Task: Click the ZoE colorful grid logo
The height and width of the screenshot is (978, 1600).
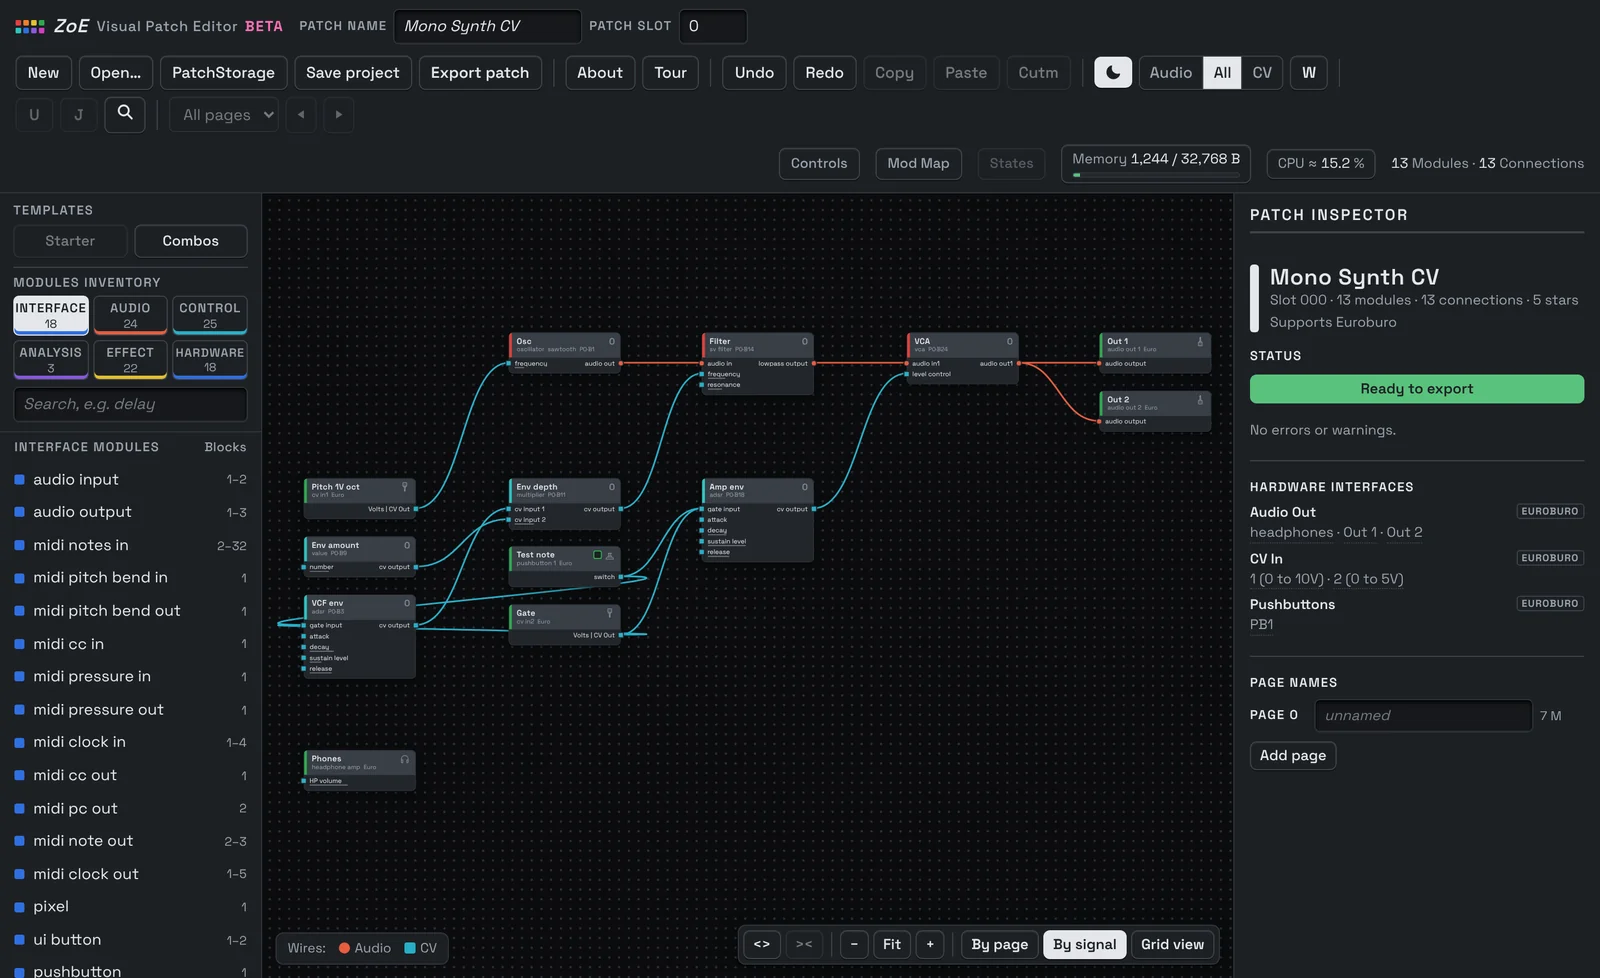Action: [29, 26]
